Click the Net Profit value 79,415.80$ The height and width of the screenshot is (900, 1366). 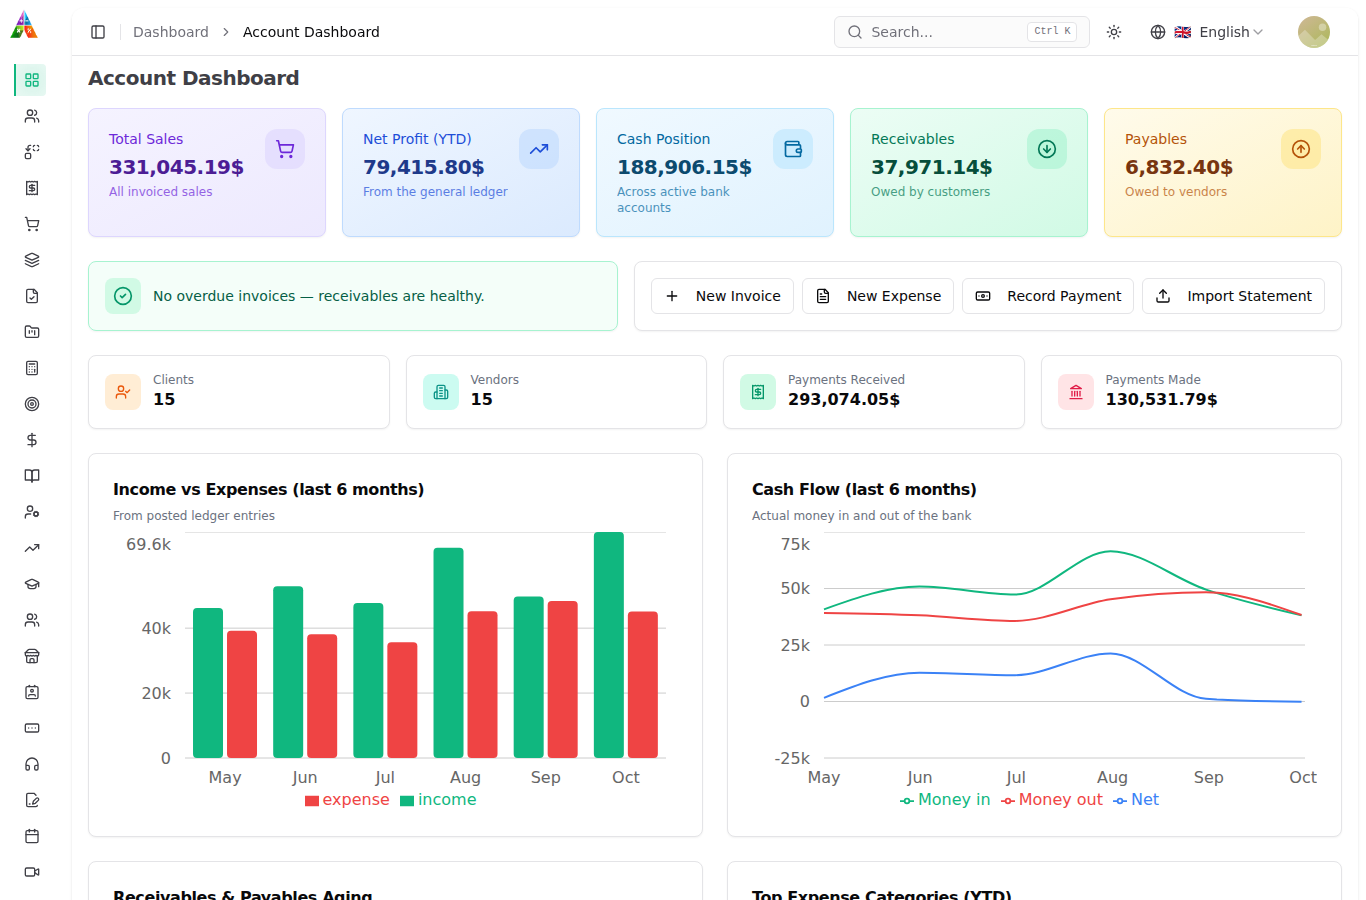424,167
